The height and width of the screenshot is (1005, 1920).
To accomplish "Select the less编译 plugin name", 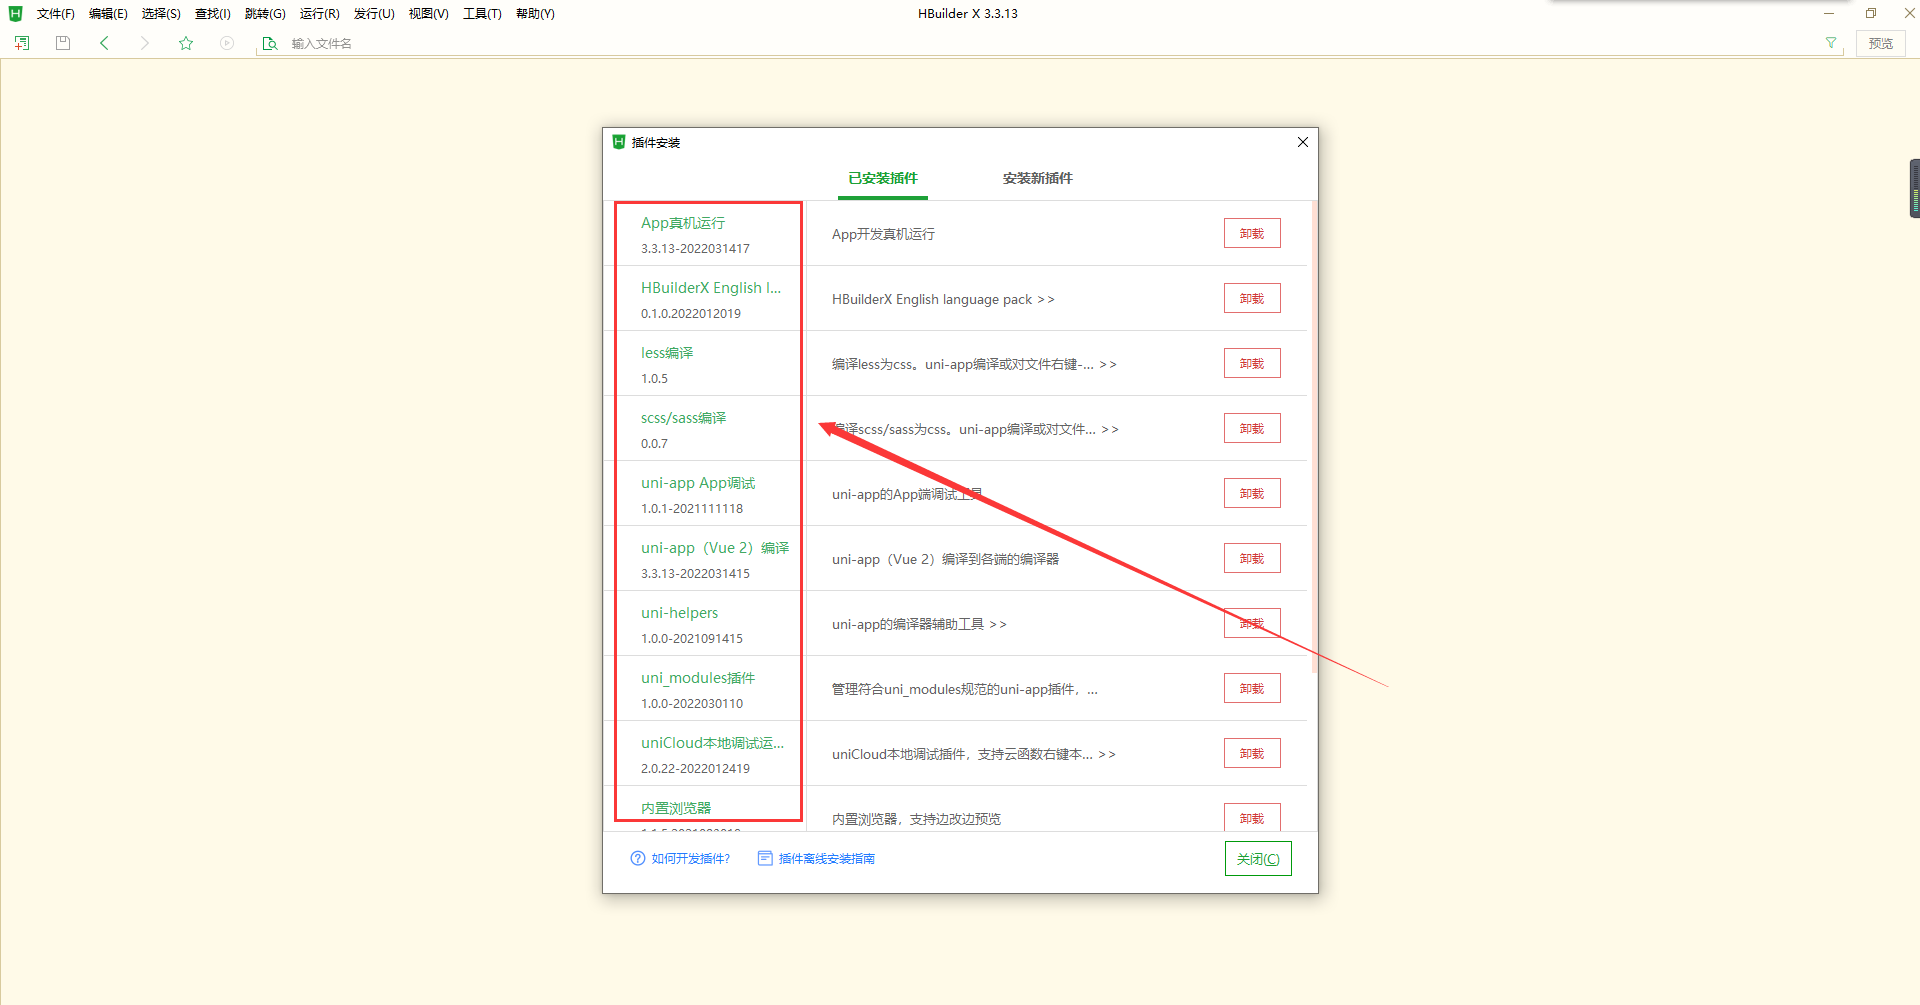I will click(667, 353).
